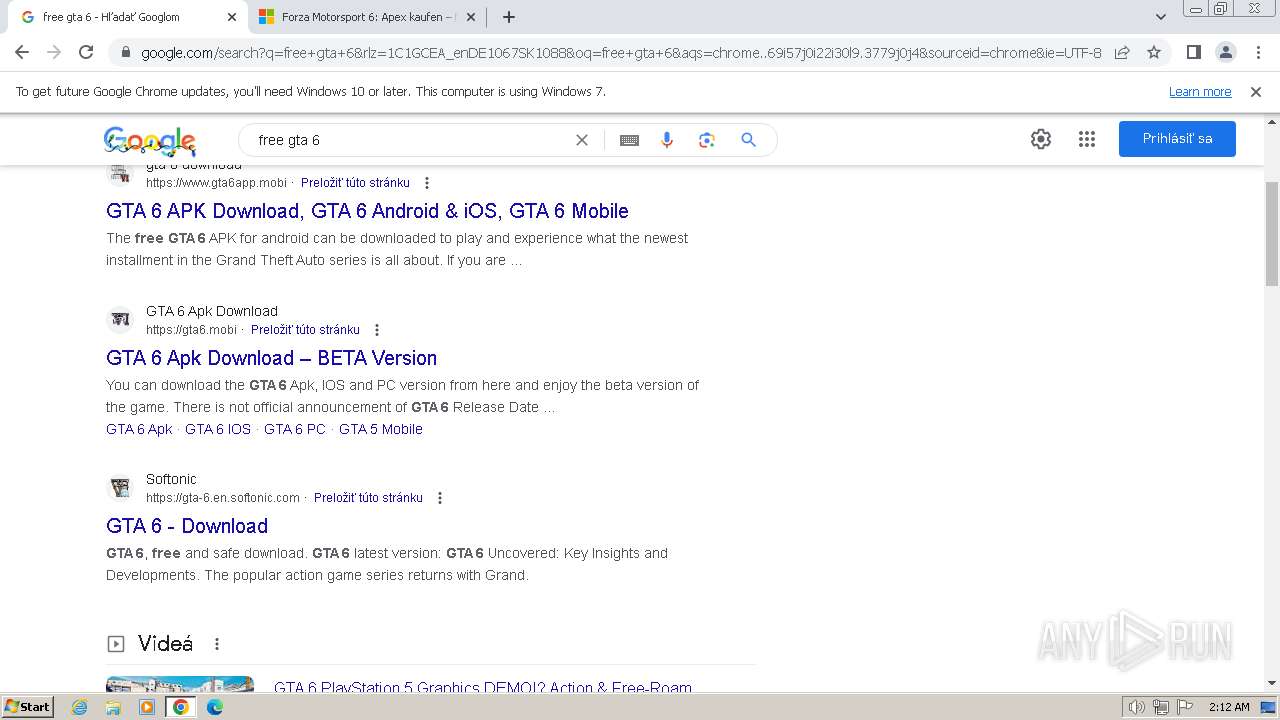View site information lock icon

126,53
